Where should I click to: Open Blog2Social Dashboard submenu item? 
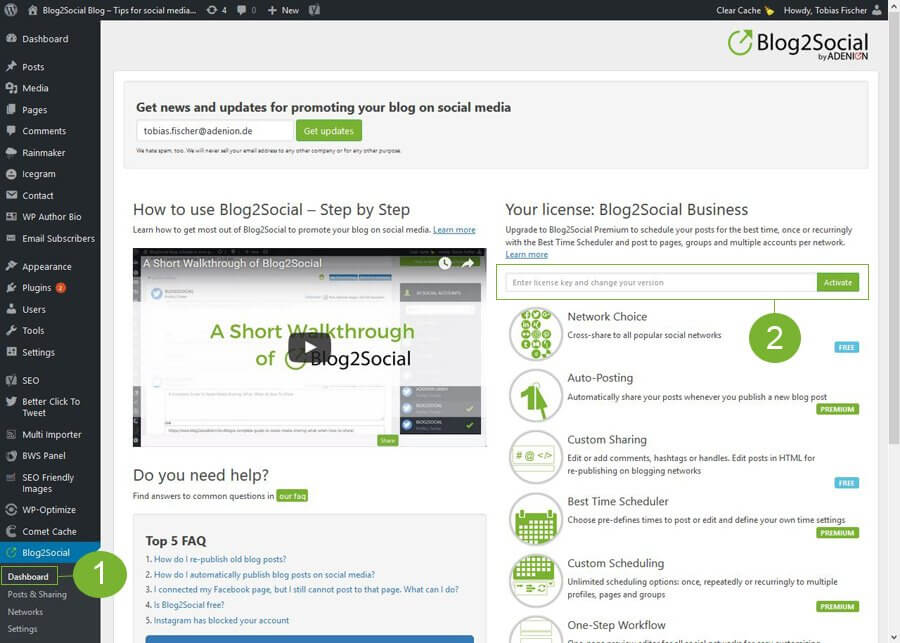pos(29,576)
